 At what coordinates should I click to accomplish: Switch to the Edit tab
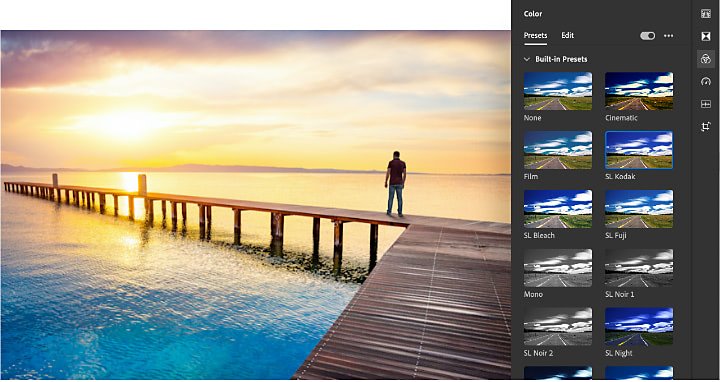pos(568,35)
